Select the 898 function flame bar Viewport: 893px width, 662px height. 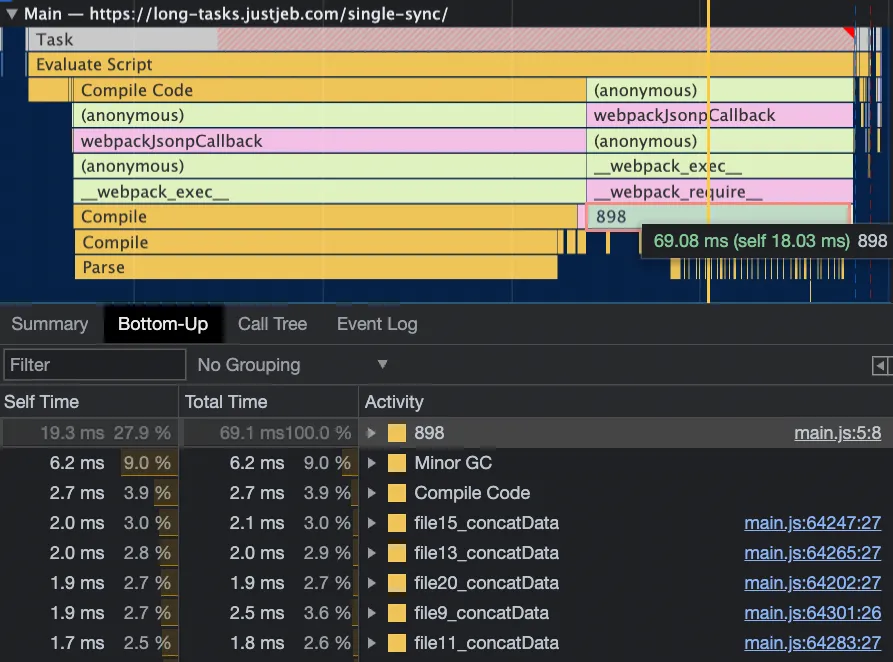click(x=718, y=217)
